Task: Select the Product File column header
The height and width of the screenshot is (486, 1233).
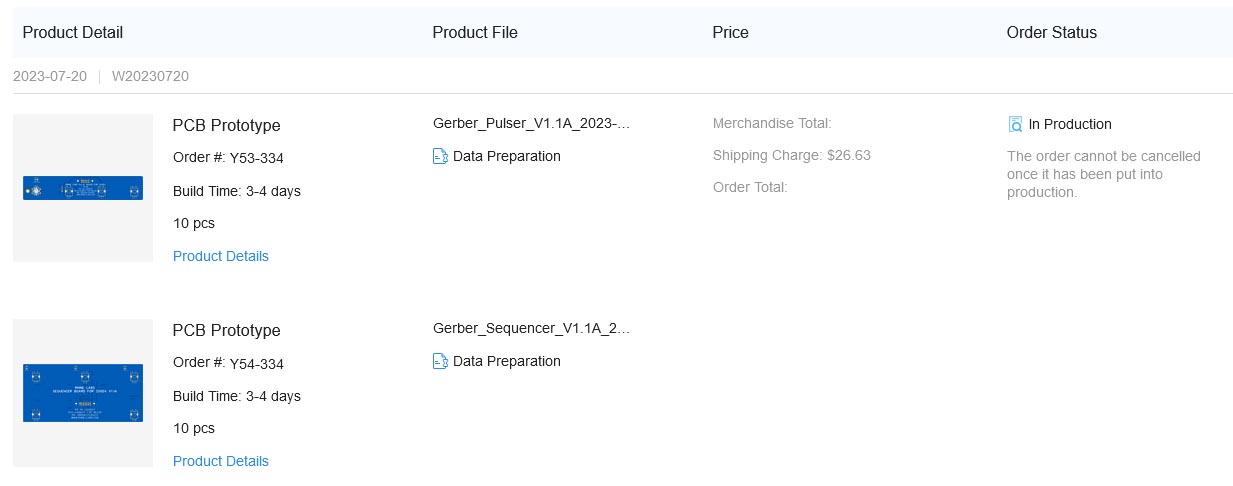Action: pos(475,32)
